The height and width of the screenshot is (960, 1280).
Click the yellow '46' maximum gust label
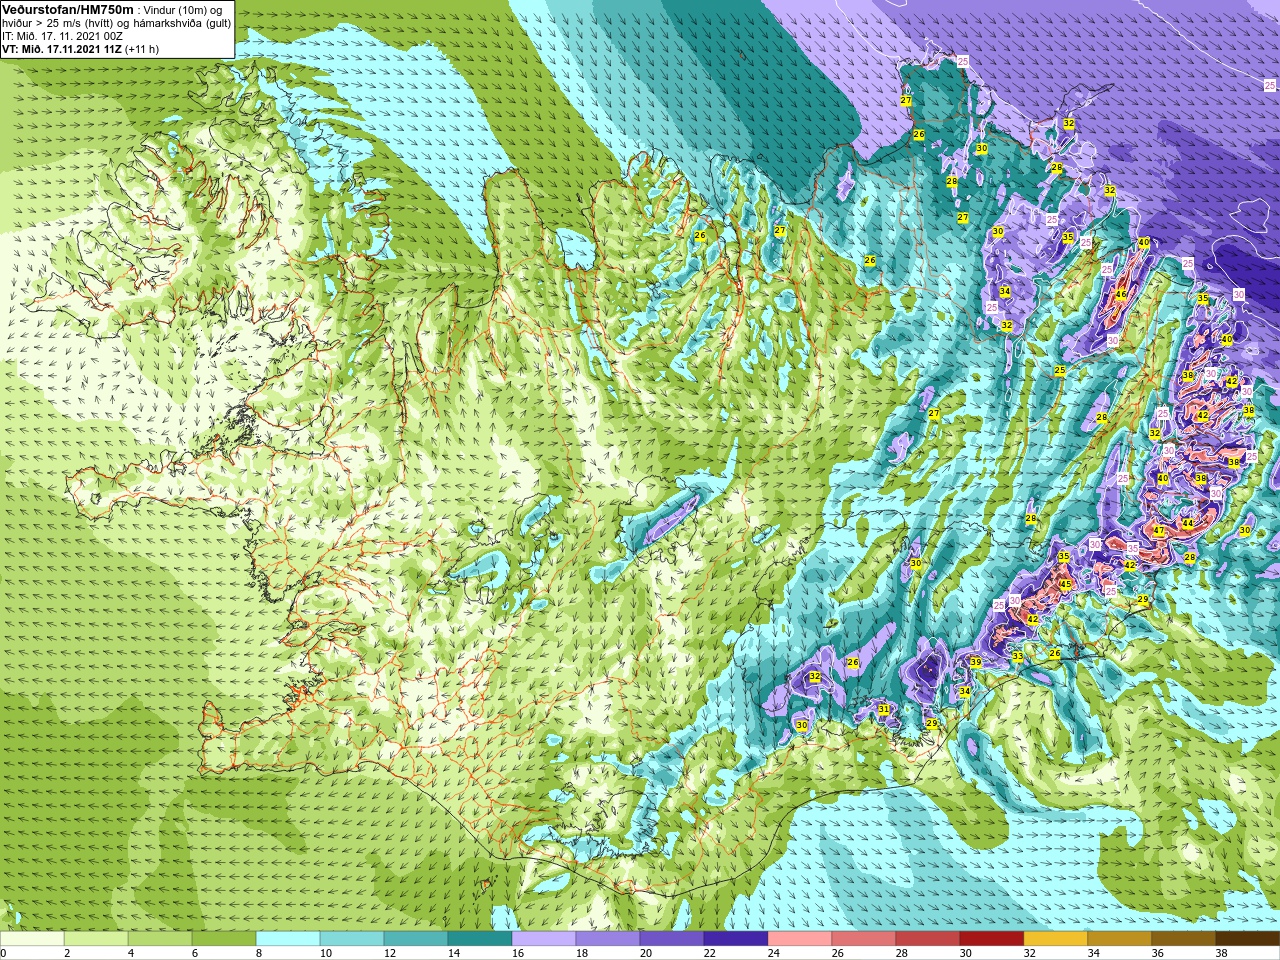click(x=1121, y=295)
